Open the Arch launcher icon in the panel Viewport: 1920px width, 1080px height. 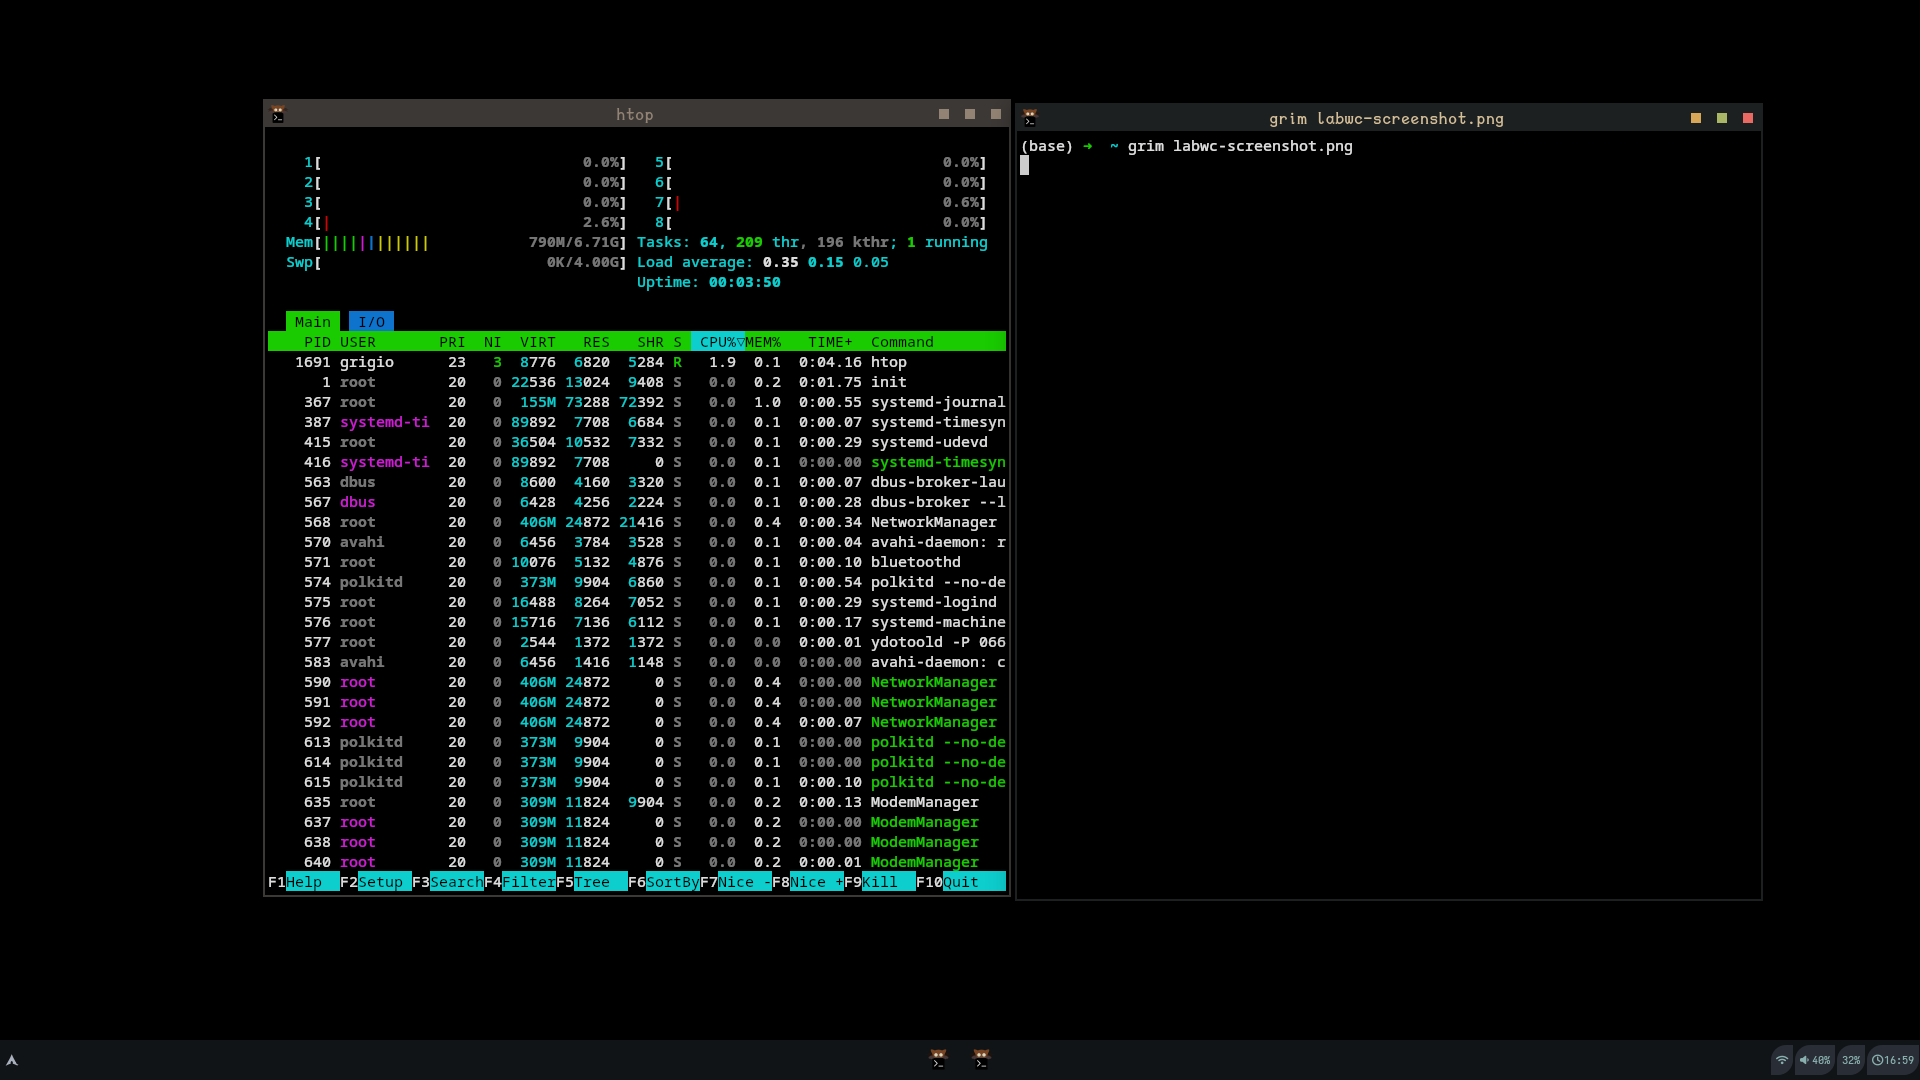(12, 1060)
